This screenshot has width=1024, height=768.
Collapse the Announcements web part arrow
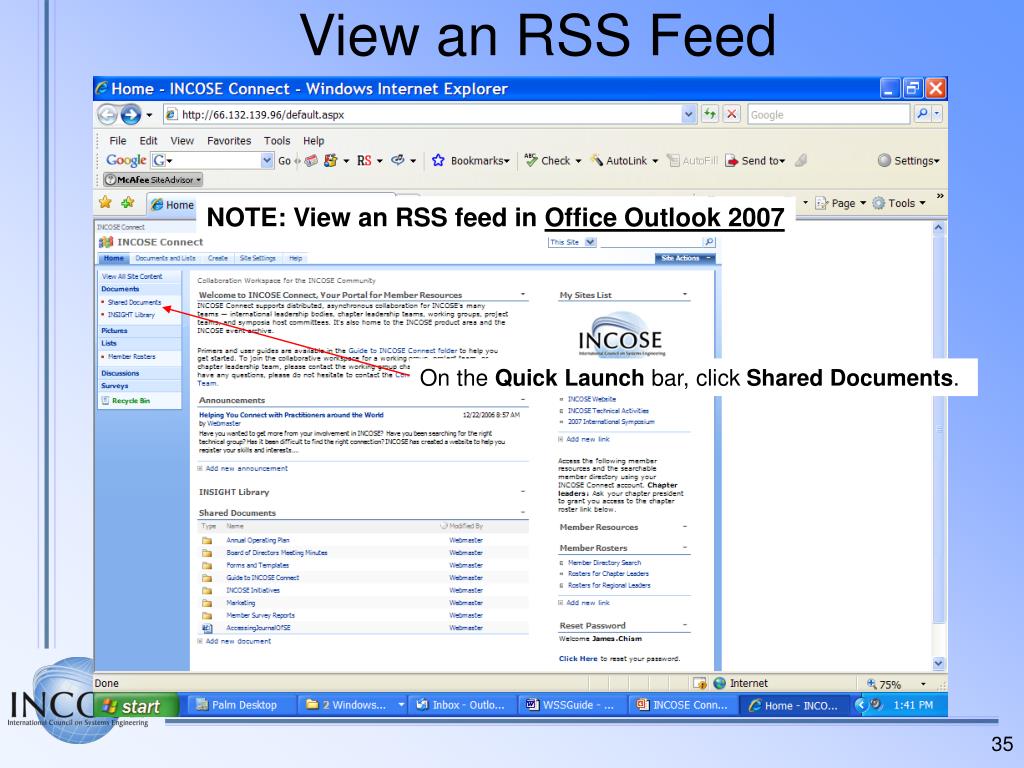point(523,400)
